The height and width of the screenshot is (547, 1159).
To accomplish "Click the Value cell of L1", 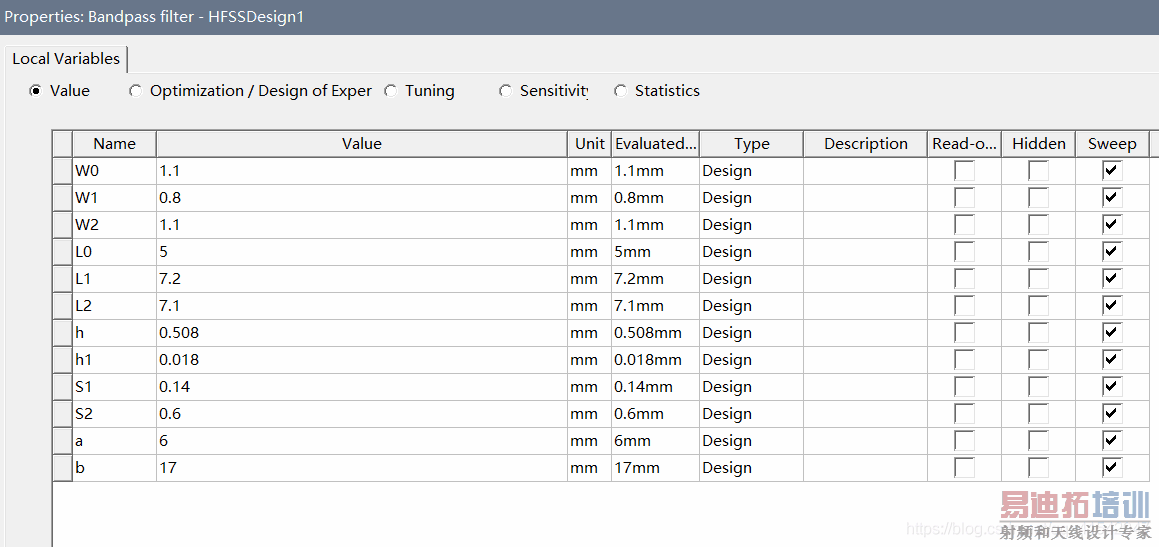I will pyautogui.click(x=361, y=279).
